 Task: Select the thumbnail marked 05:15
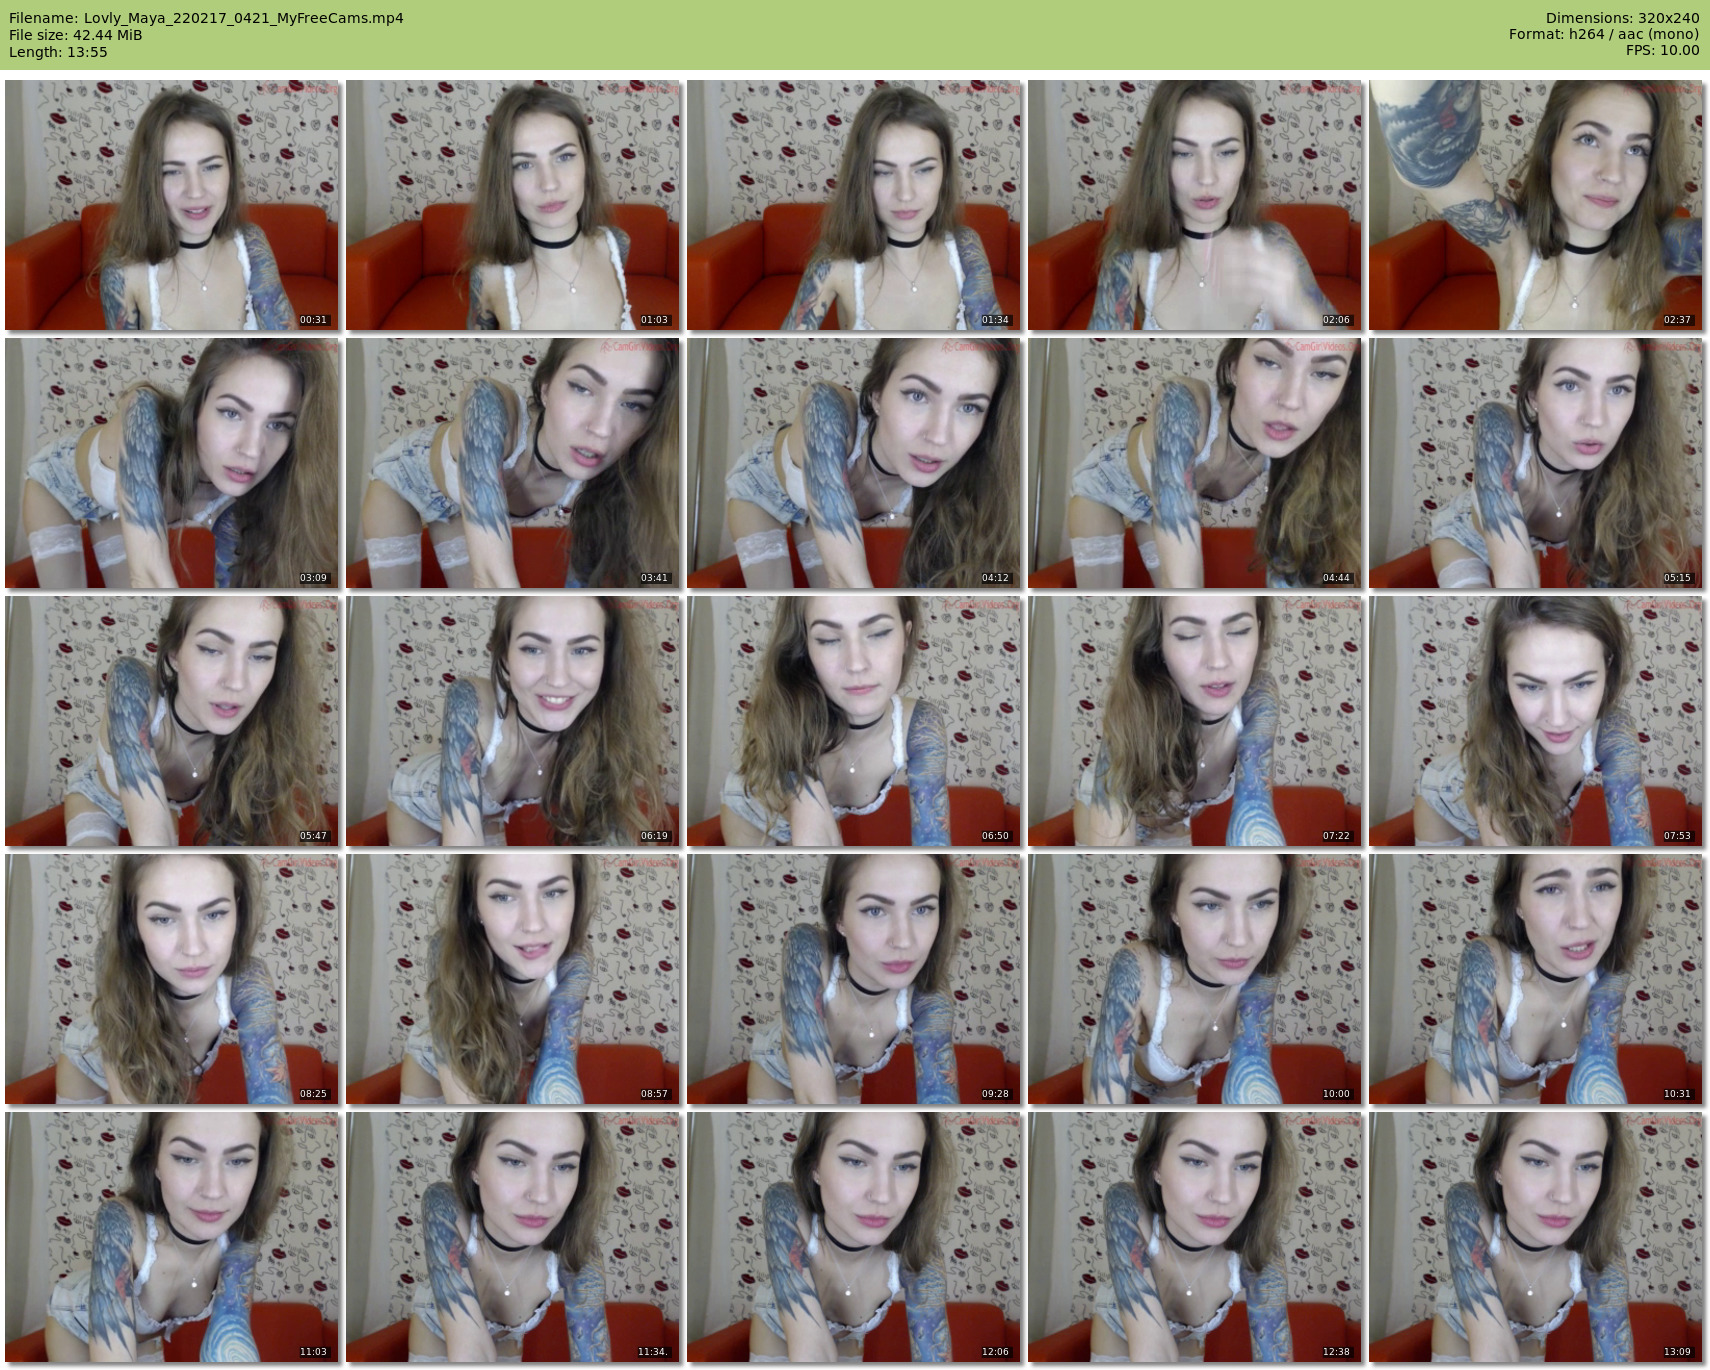point(1536,463)
